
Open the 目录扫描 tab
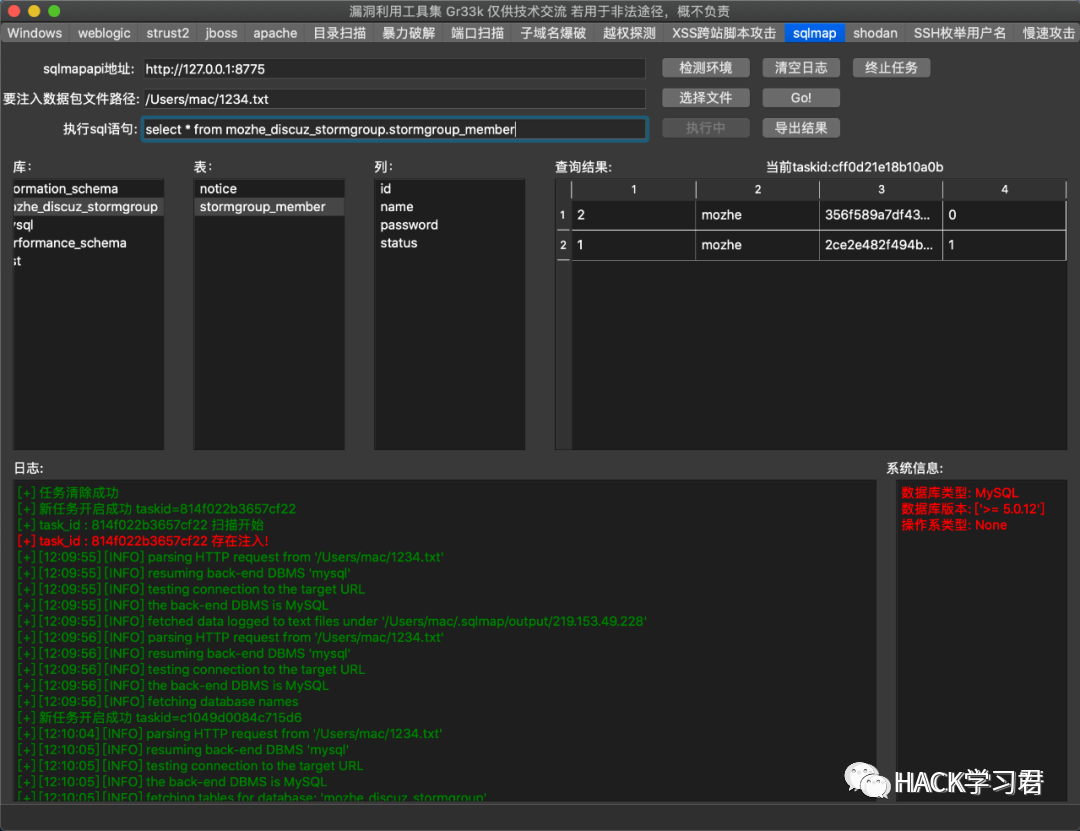click(340, 33)
